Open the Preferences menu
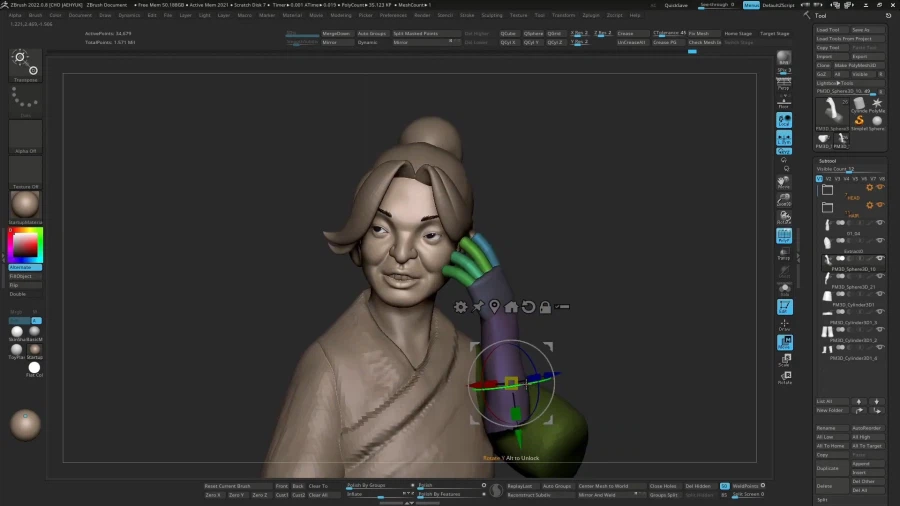Viewport: 900px width, 506px height. (x=393, y=15)
